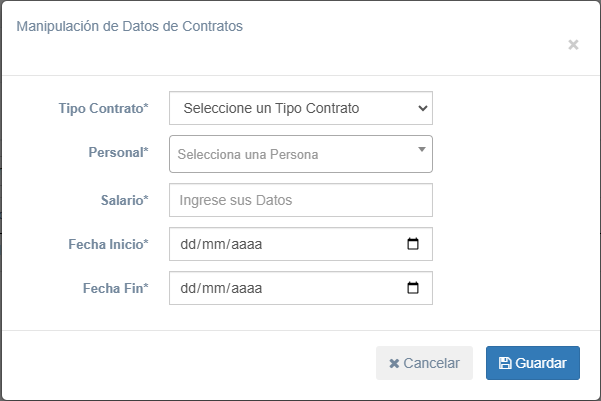Close the Contratos dialog with the X

(x=573, y=45)
